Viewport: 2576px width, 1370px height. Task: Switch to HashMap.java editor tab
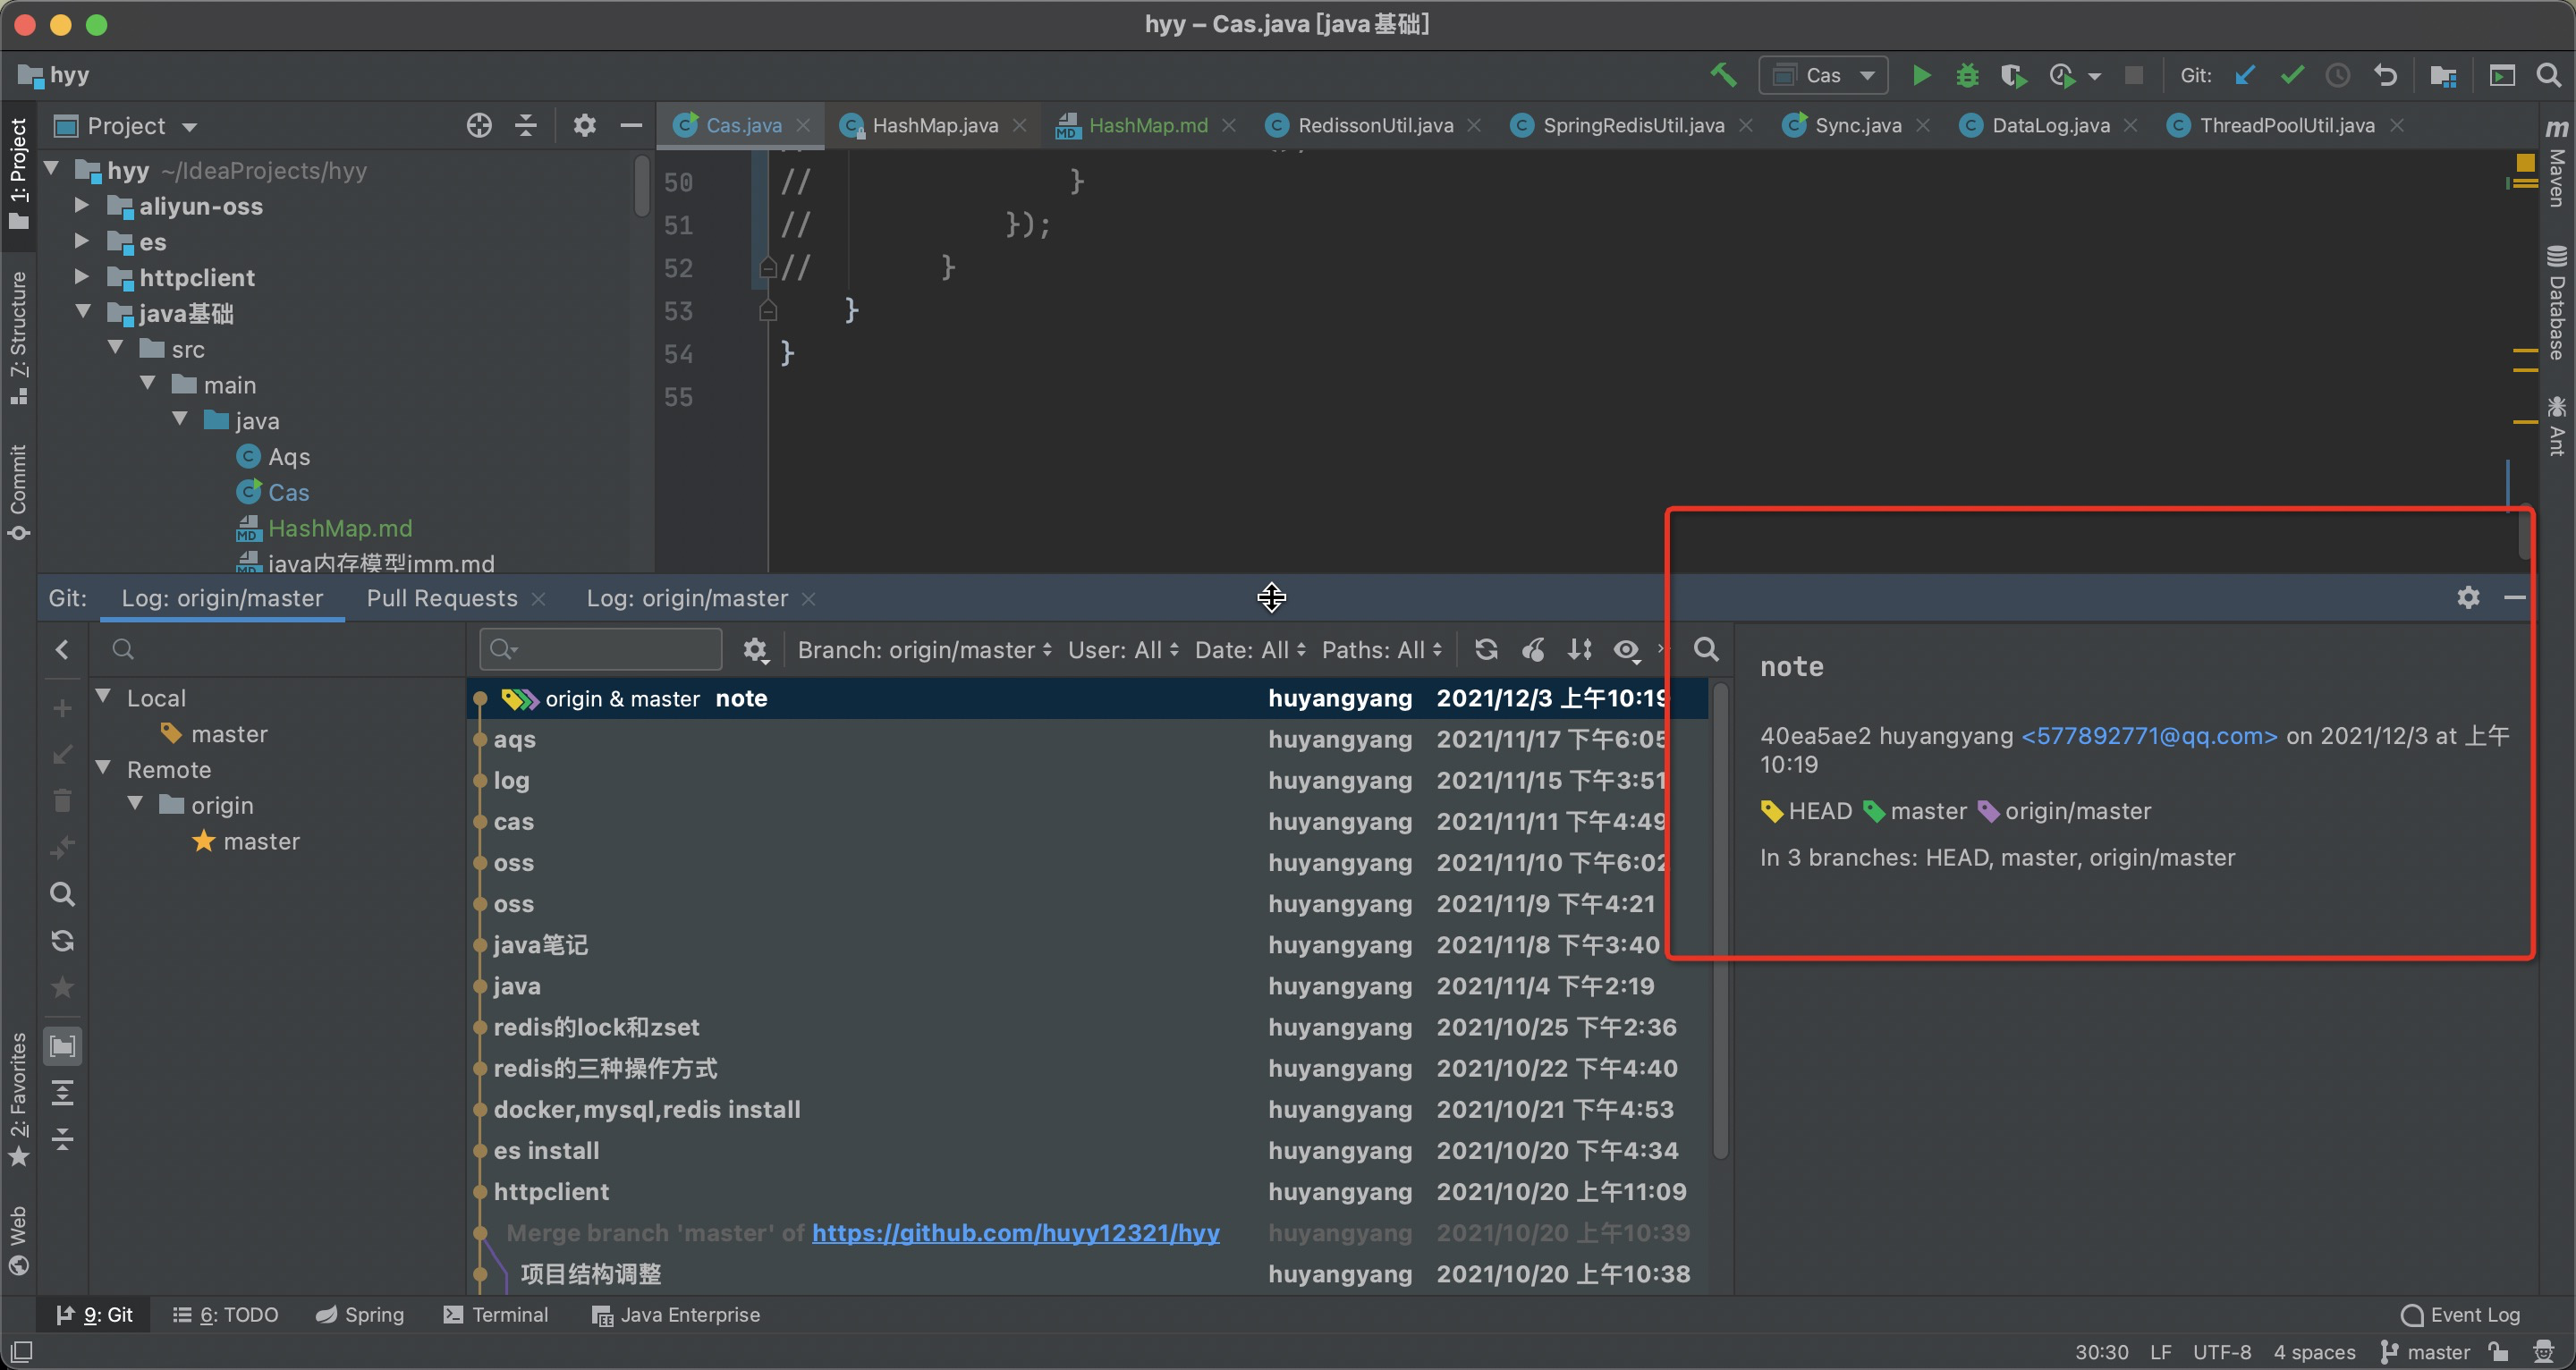tap(934, 125)
